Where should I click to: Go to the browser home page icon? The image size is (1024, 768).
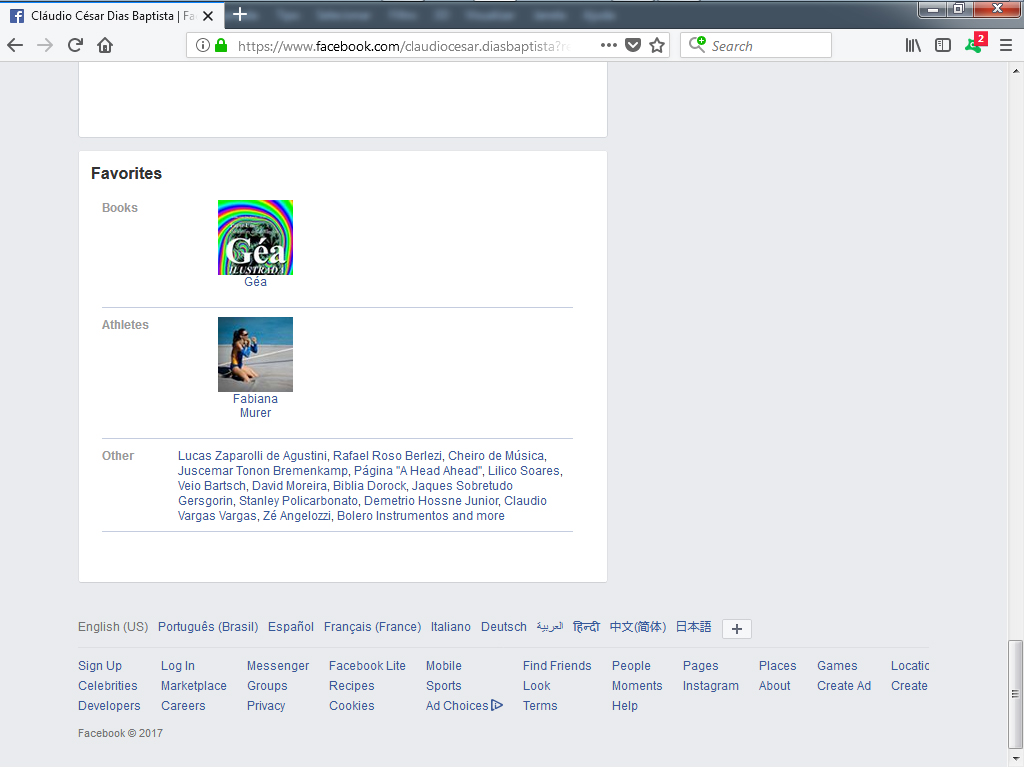click(105, 45)
